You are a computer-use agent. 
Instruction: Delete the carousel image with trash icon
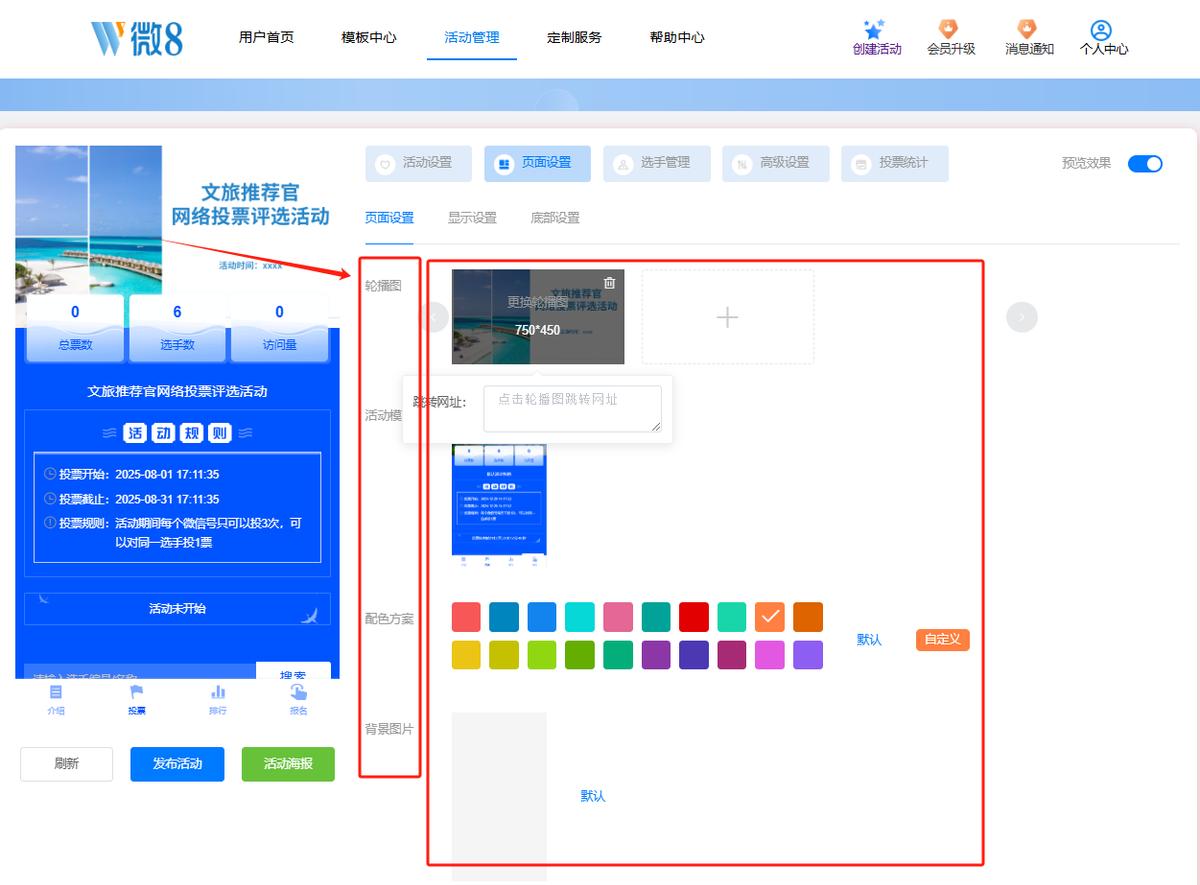pyautogui.click(x=610, y=283)
